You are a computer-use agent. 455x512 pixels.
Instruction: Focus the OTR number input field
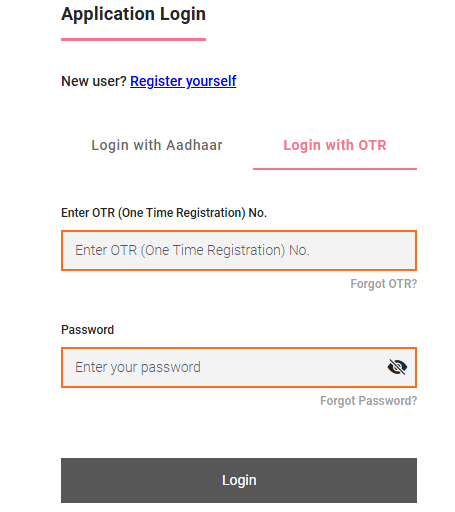pos(239,250)
